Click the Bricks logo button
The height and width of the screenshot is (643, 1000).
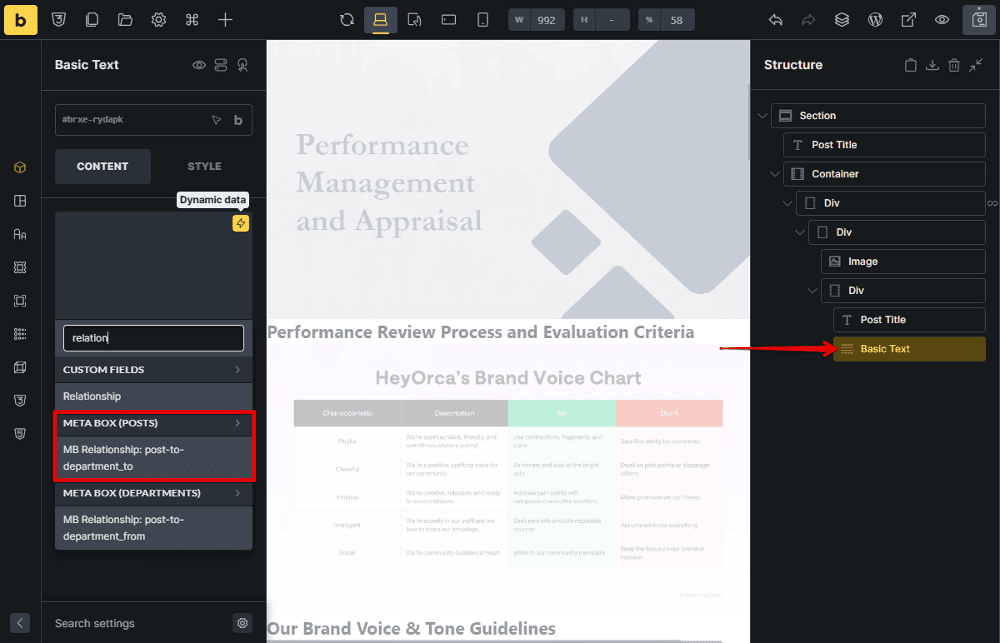click(20, 20)
